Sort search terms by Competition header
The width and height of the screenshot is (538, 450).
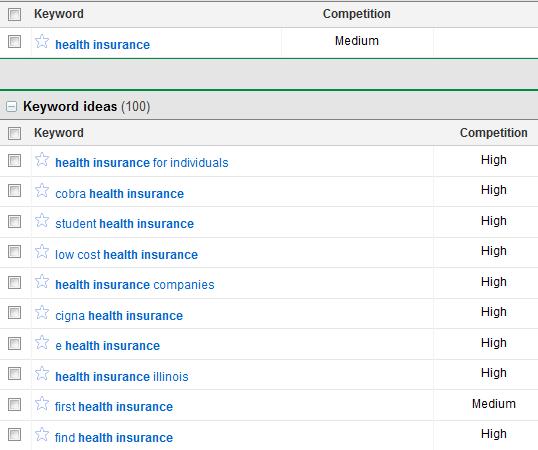tap(356, 14)
